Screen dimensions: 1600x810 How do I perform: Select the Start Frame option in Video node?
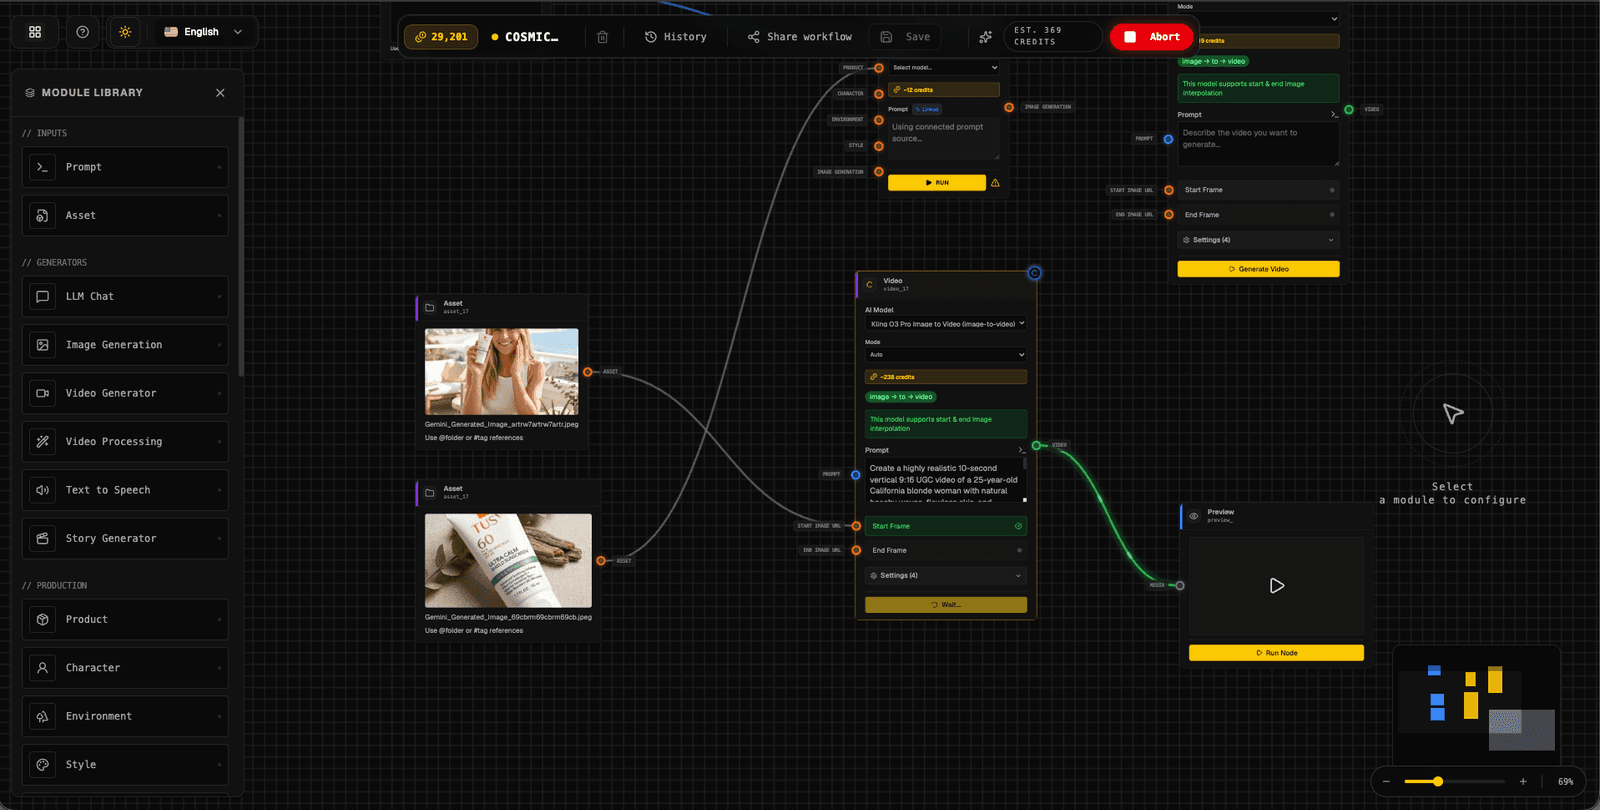pyautogui.click(x=946, y=526)
